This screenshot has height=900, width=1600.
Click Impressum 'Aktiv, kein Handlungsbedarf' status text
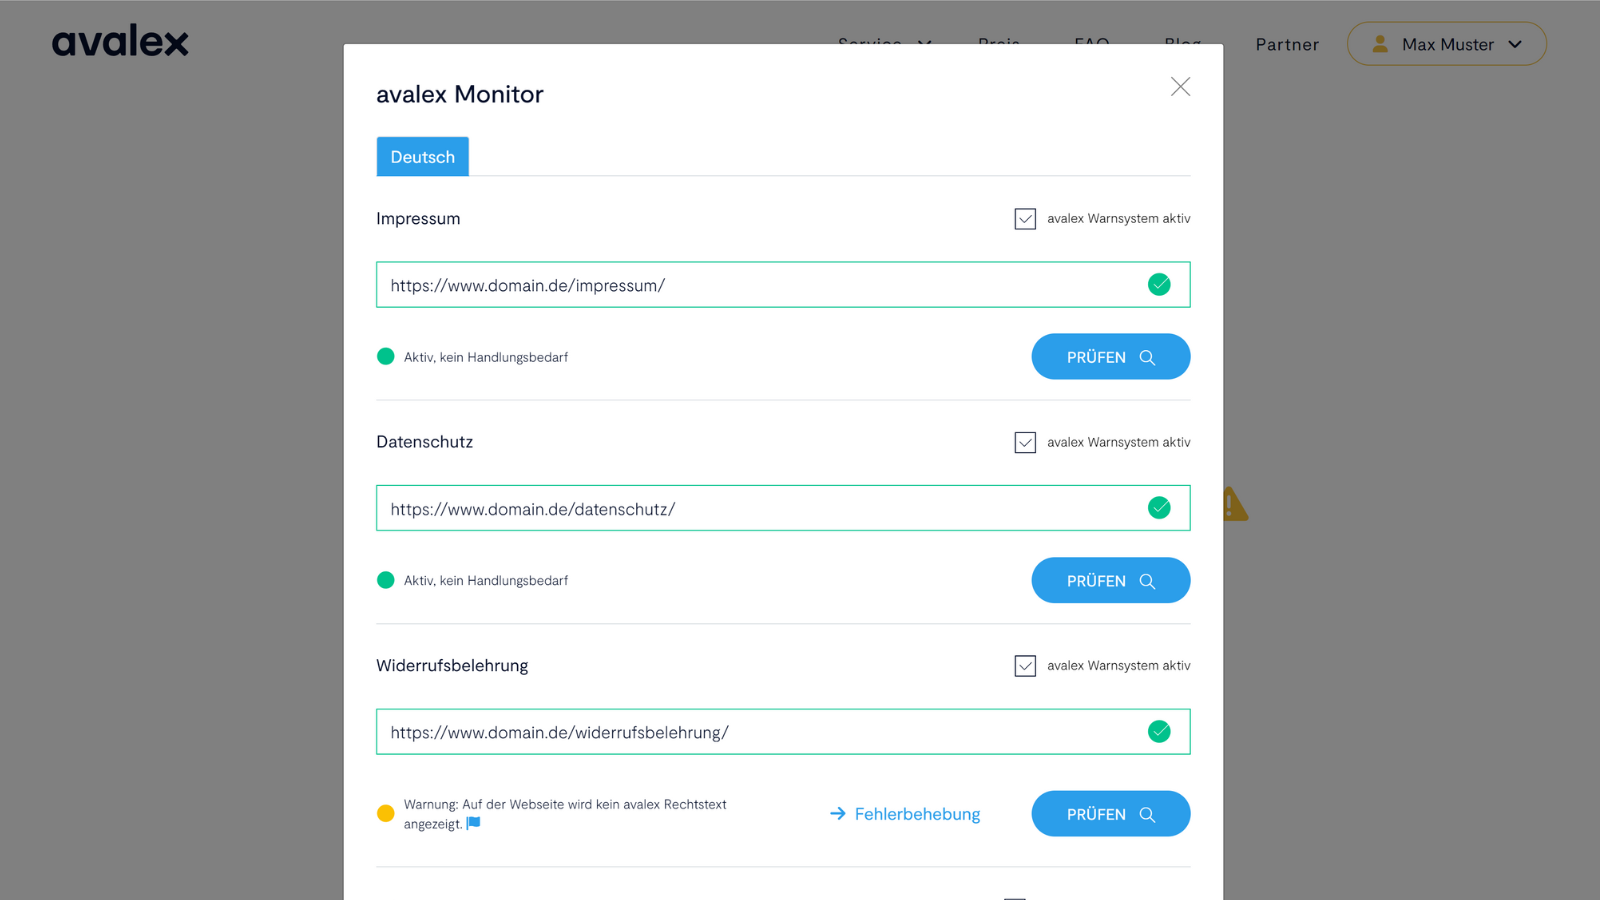(x=486, y=357)
